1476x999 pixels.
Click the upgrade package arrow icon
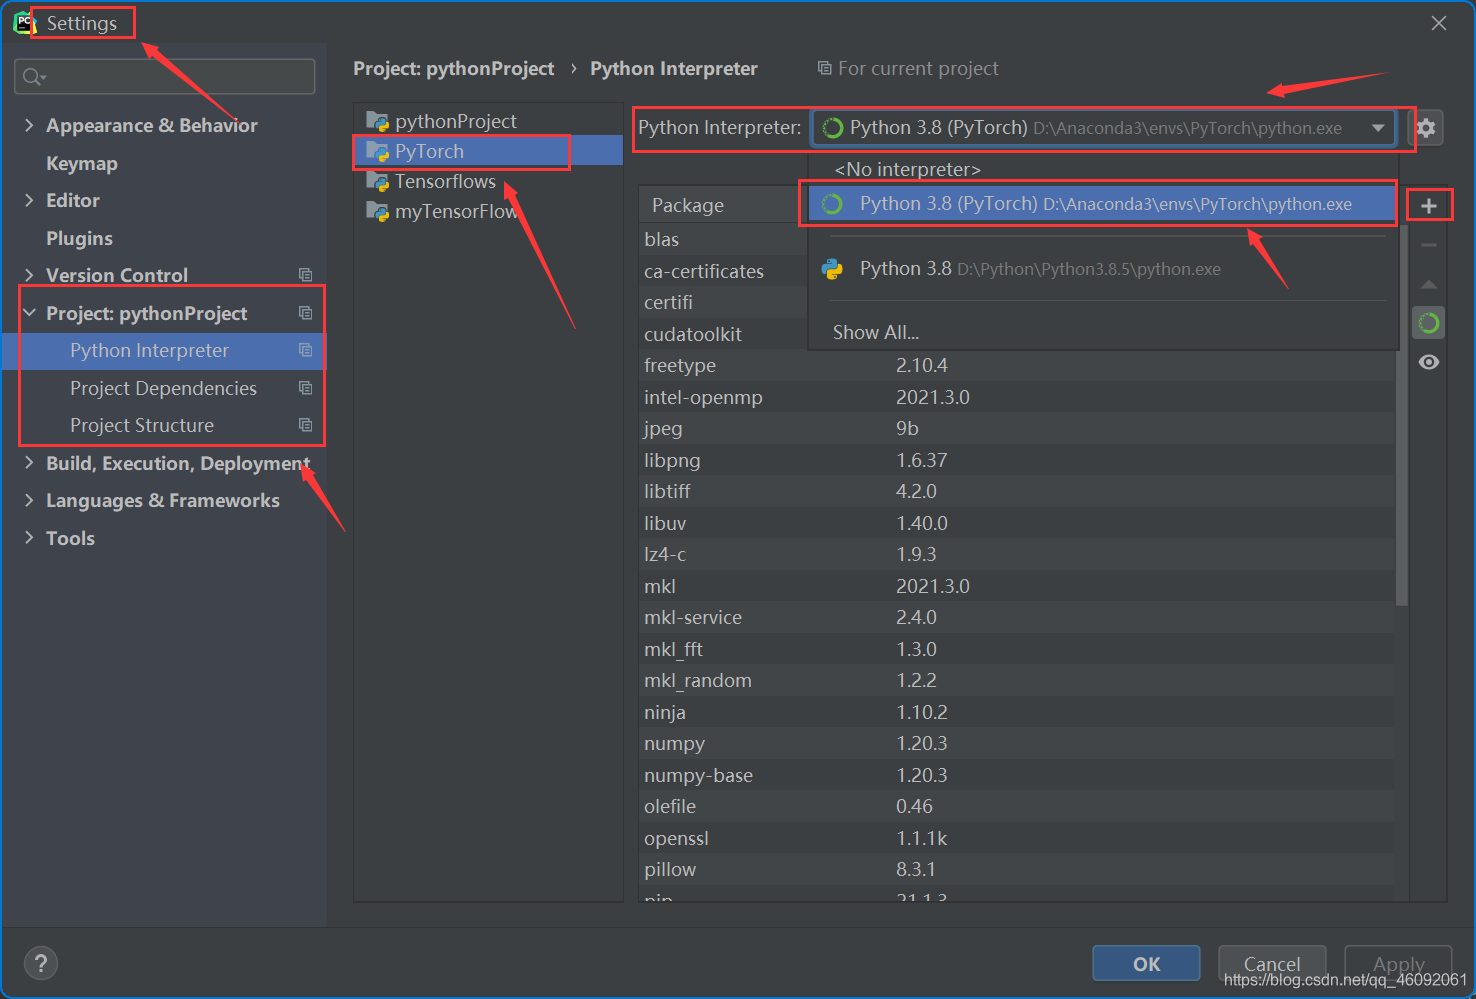(x=1429, y=284)
